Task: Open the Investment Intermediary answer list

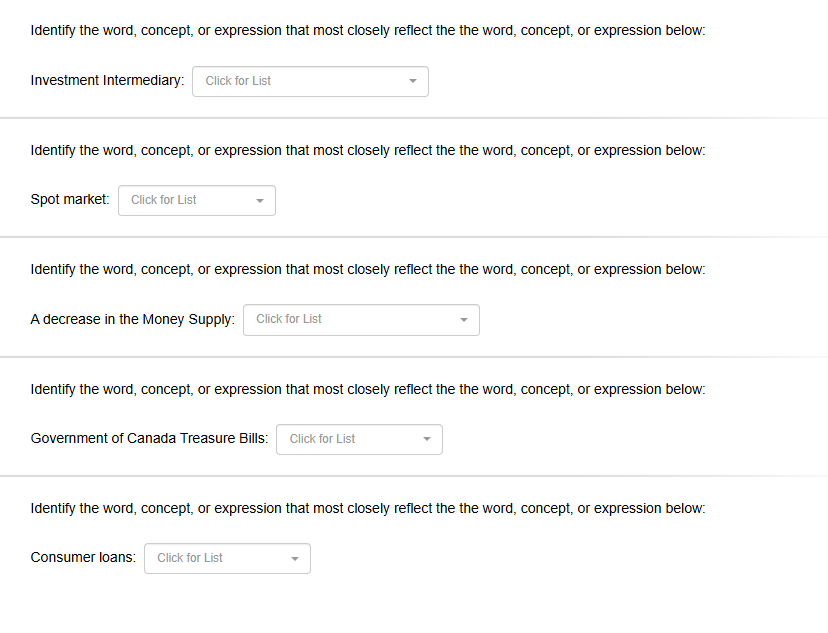Action: click(310, 81)
